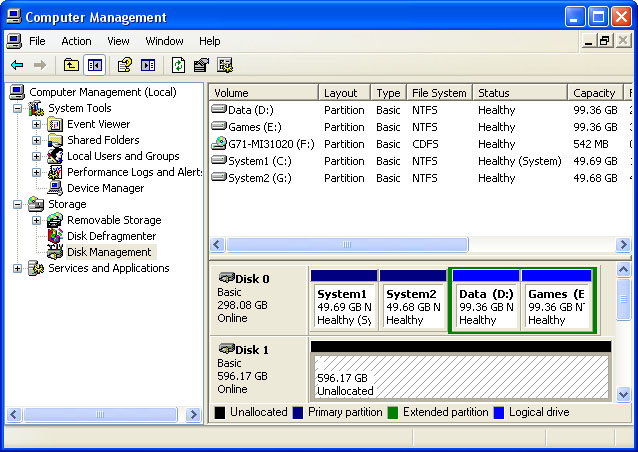Click the Computer Management title bar icon
Viewport: 638px width, 452px height.
pos(14,17)
